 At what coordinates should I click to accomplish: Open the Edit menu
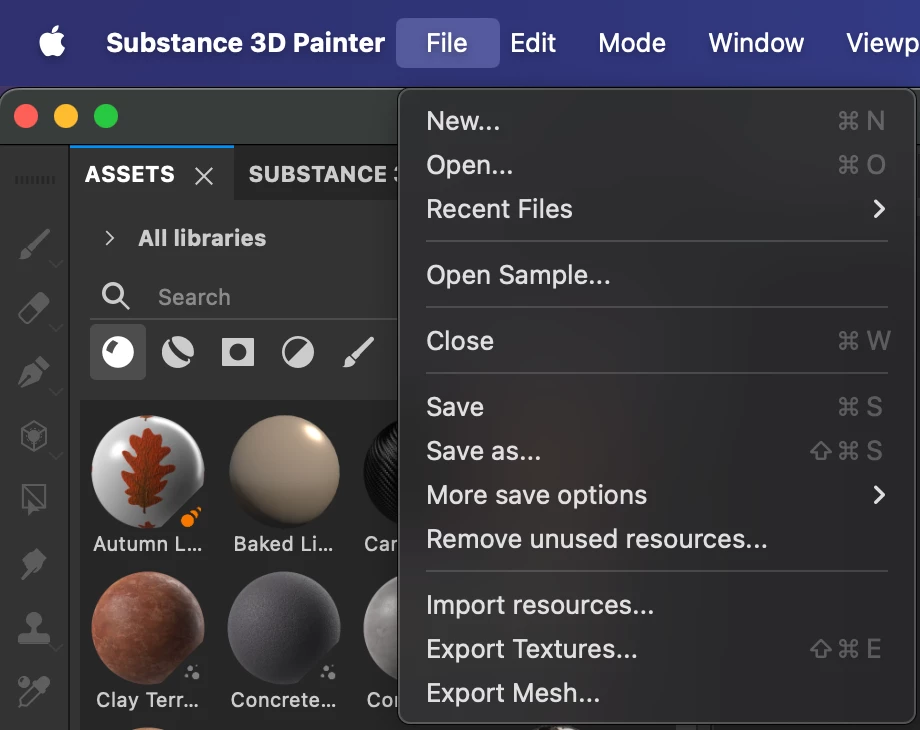pos(533,43)
